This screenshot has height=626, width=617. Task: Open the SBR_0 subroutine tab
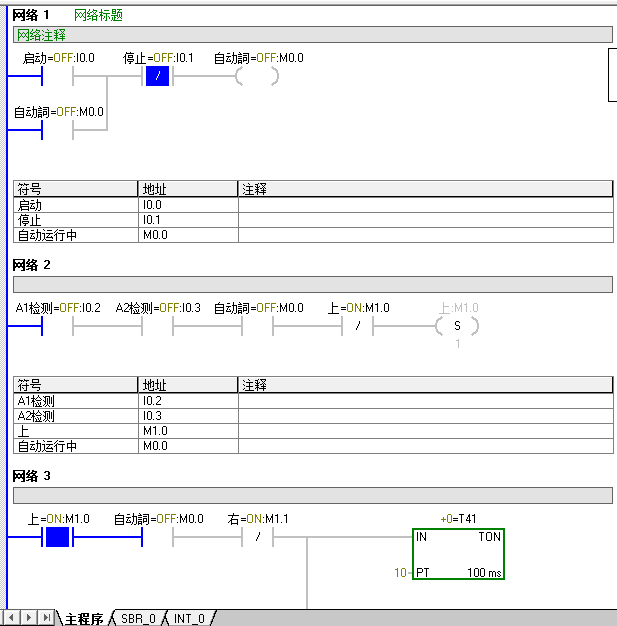(138, 619)
